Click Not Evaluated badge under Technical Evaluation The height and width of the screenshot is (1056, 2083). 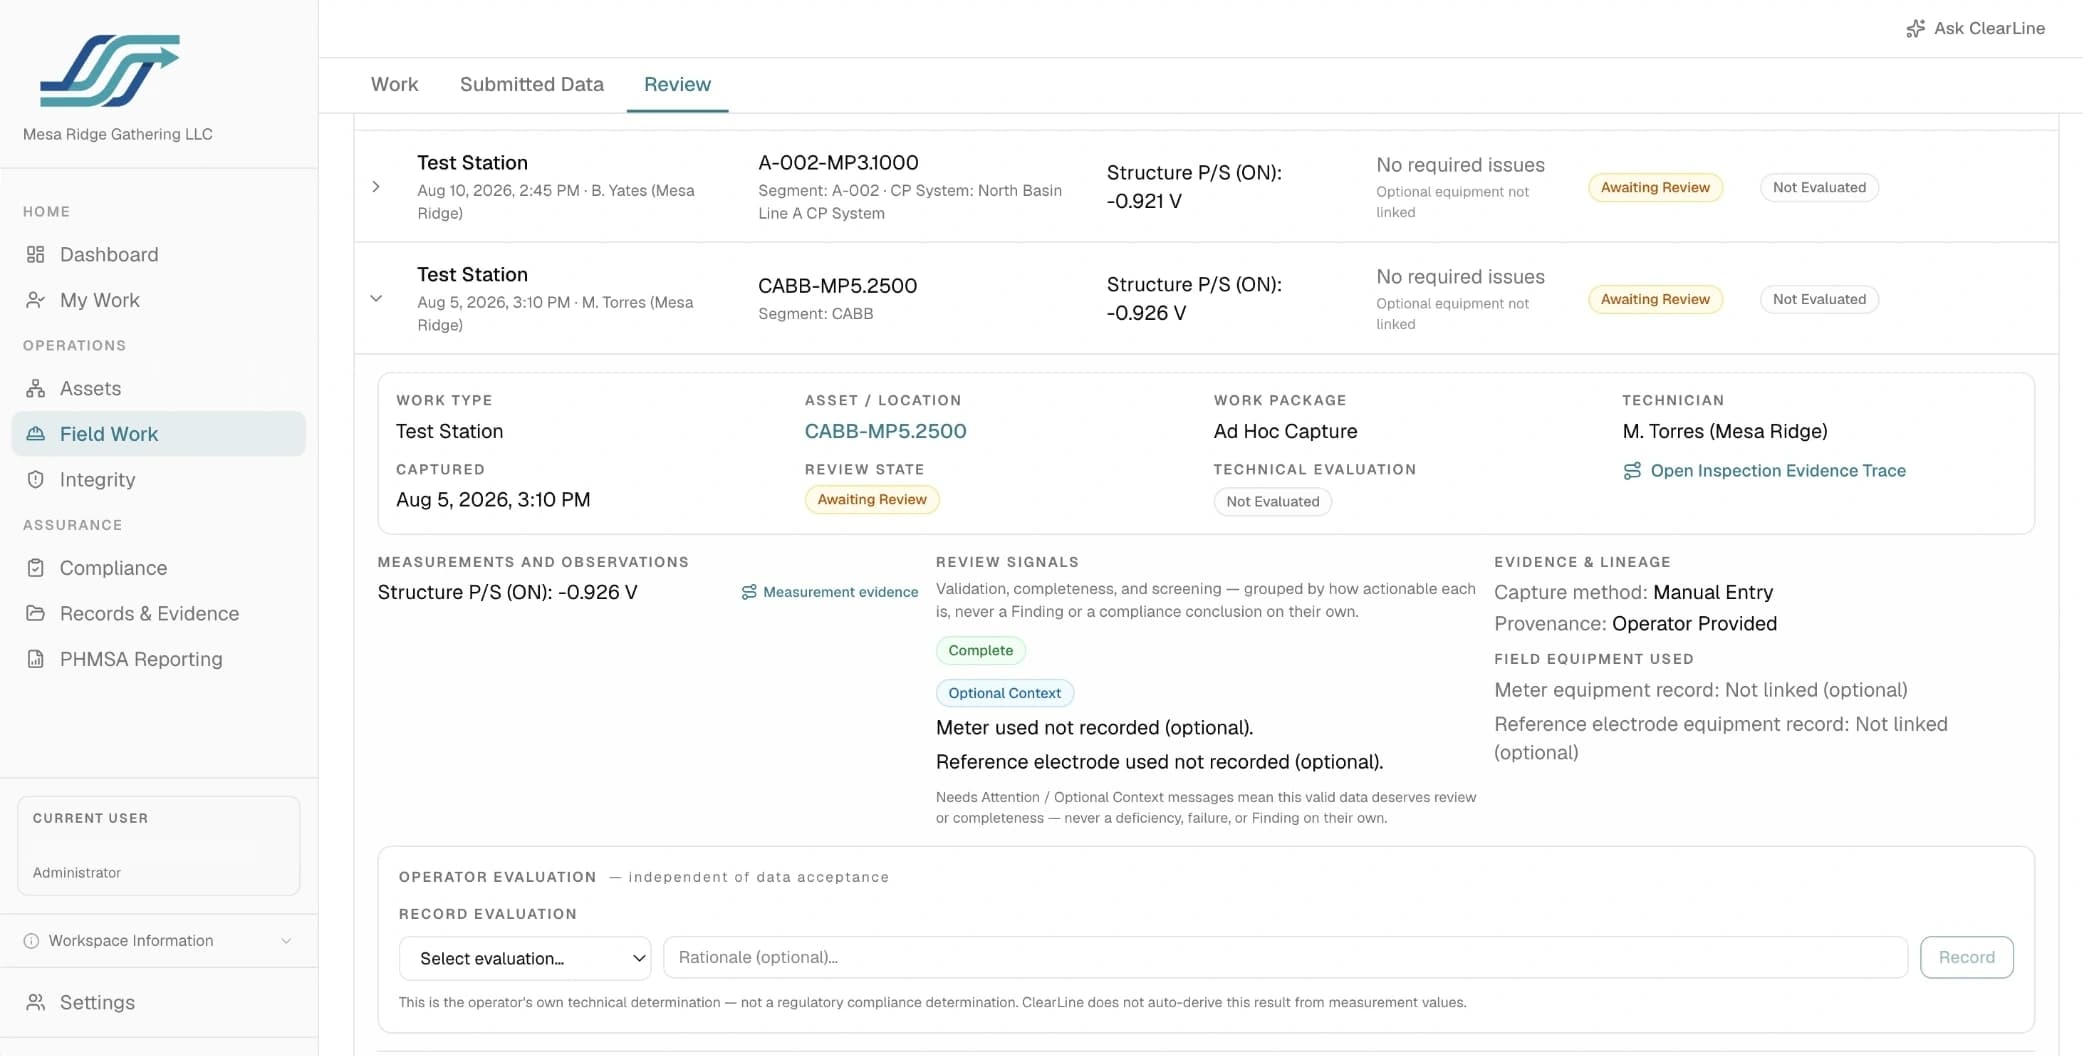coord(1272,501)
